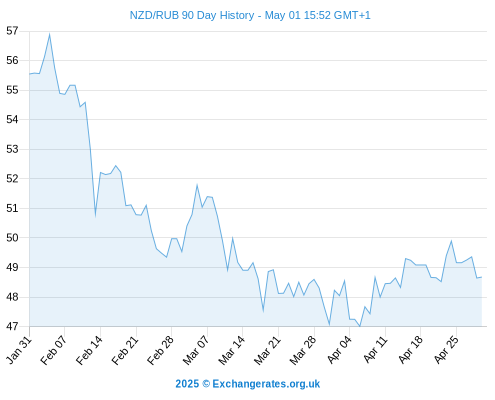Screen dimensions: 495x400
Task: Click the 47 value on the y-axis
Action: click(x=12, y=326)
